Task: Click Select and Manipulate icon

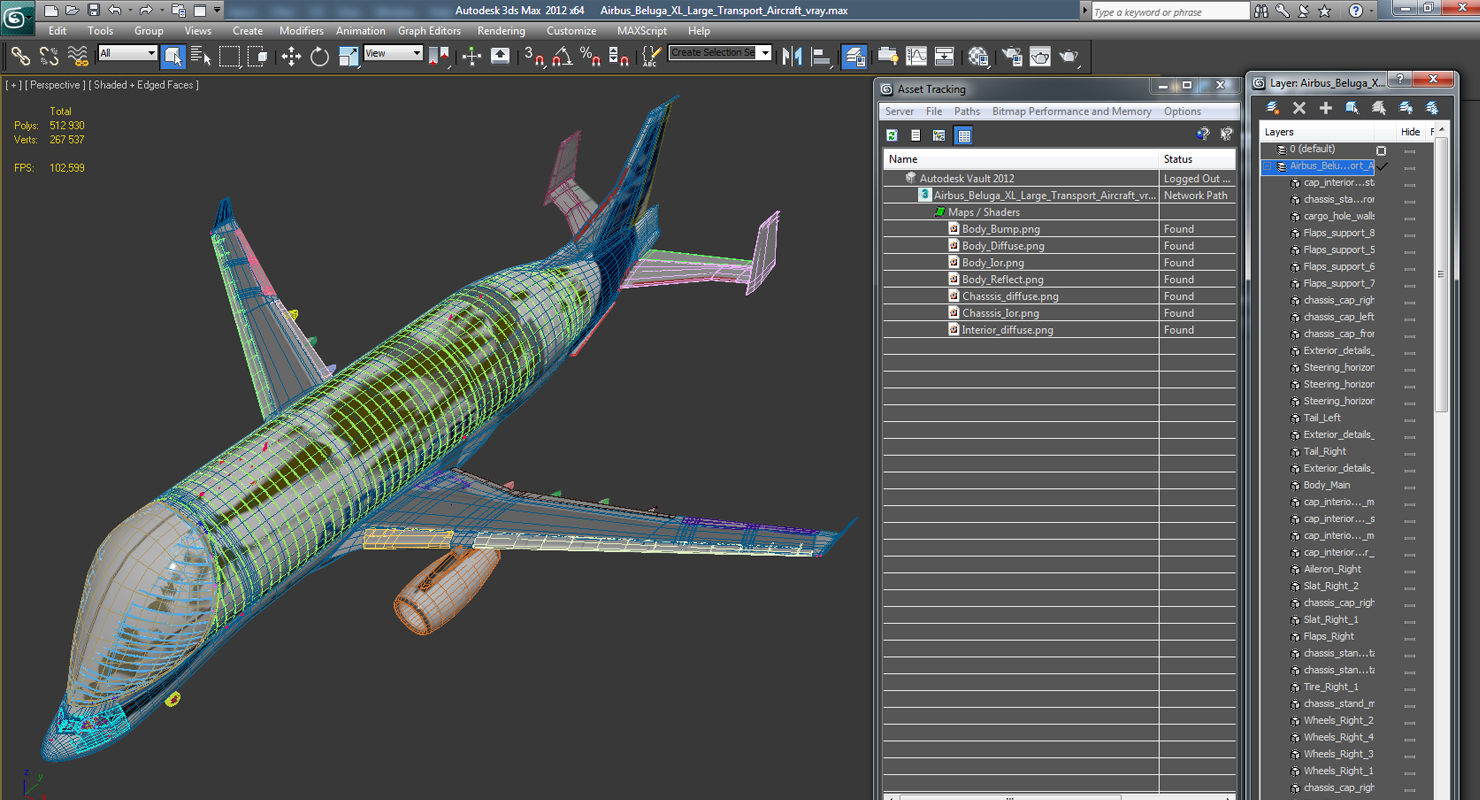Action: pyautogui.click(x=472, y=56)
